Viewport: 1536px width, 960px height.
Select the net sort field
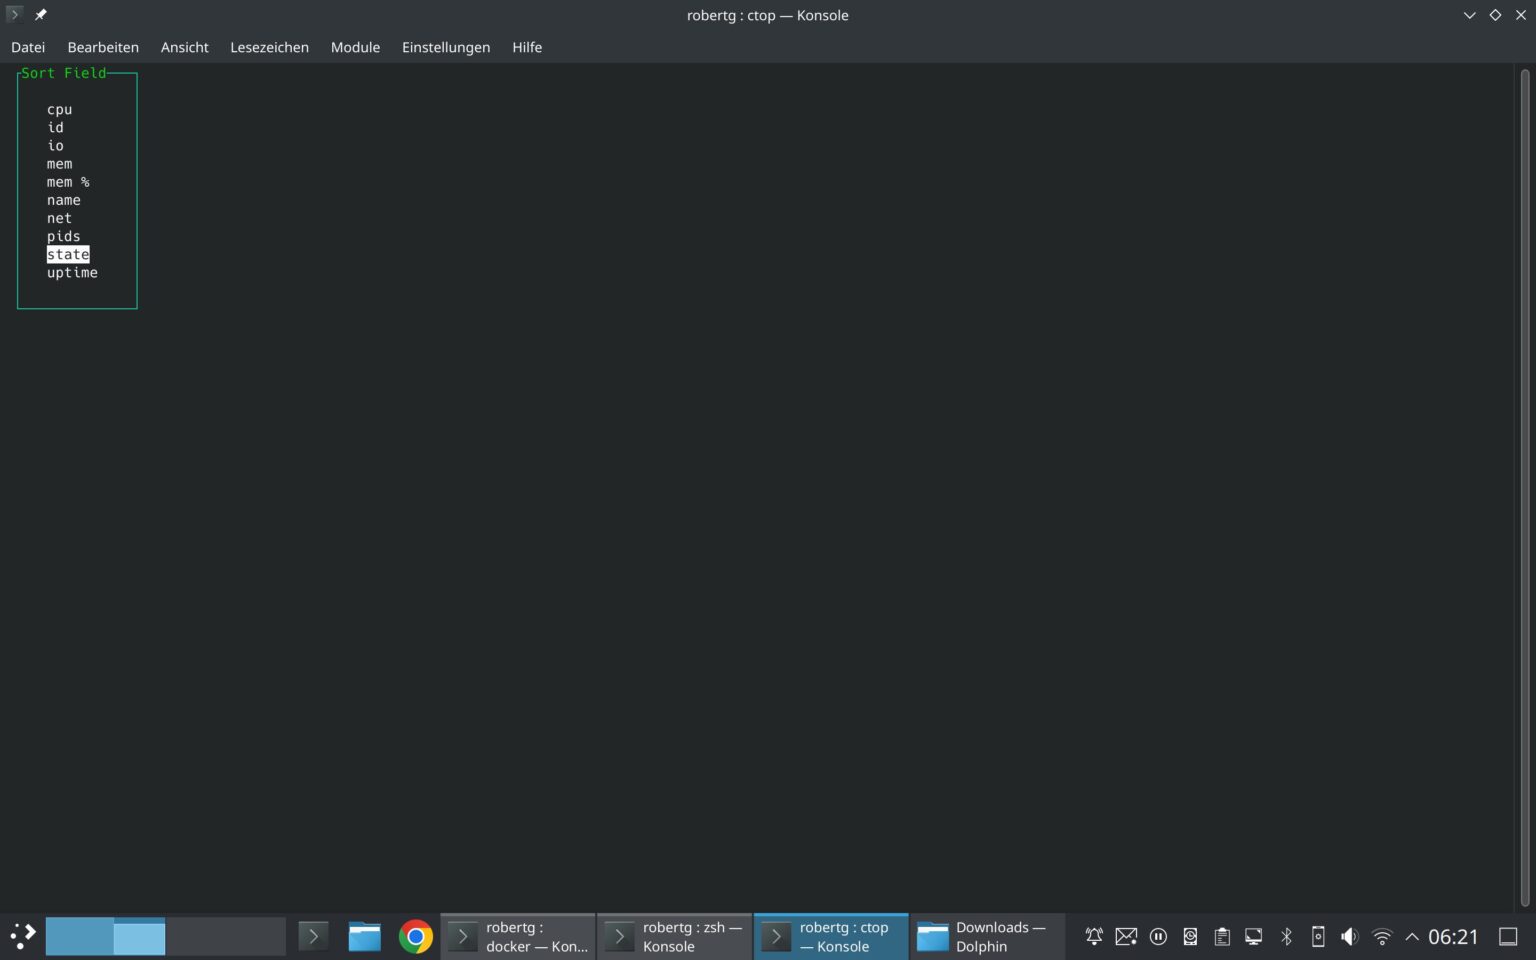[x=60, y=218]
